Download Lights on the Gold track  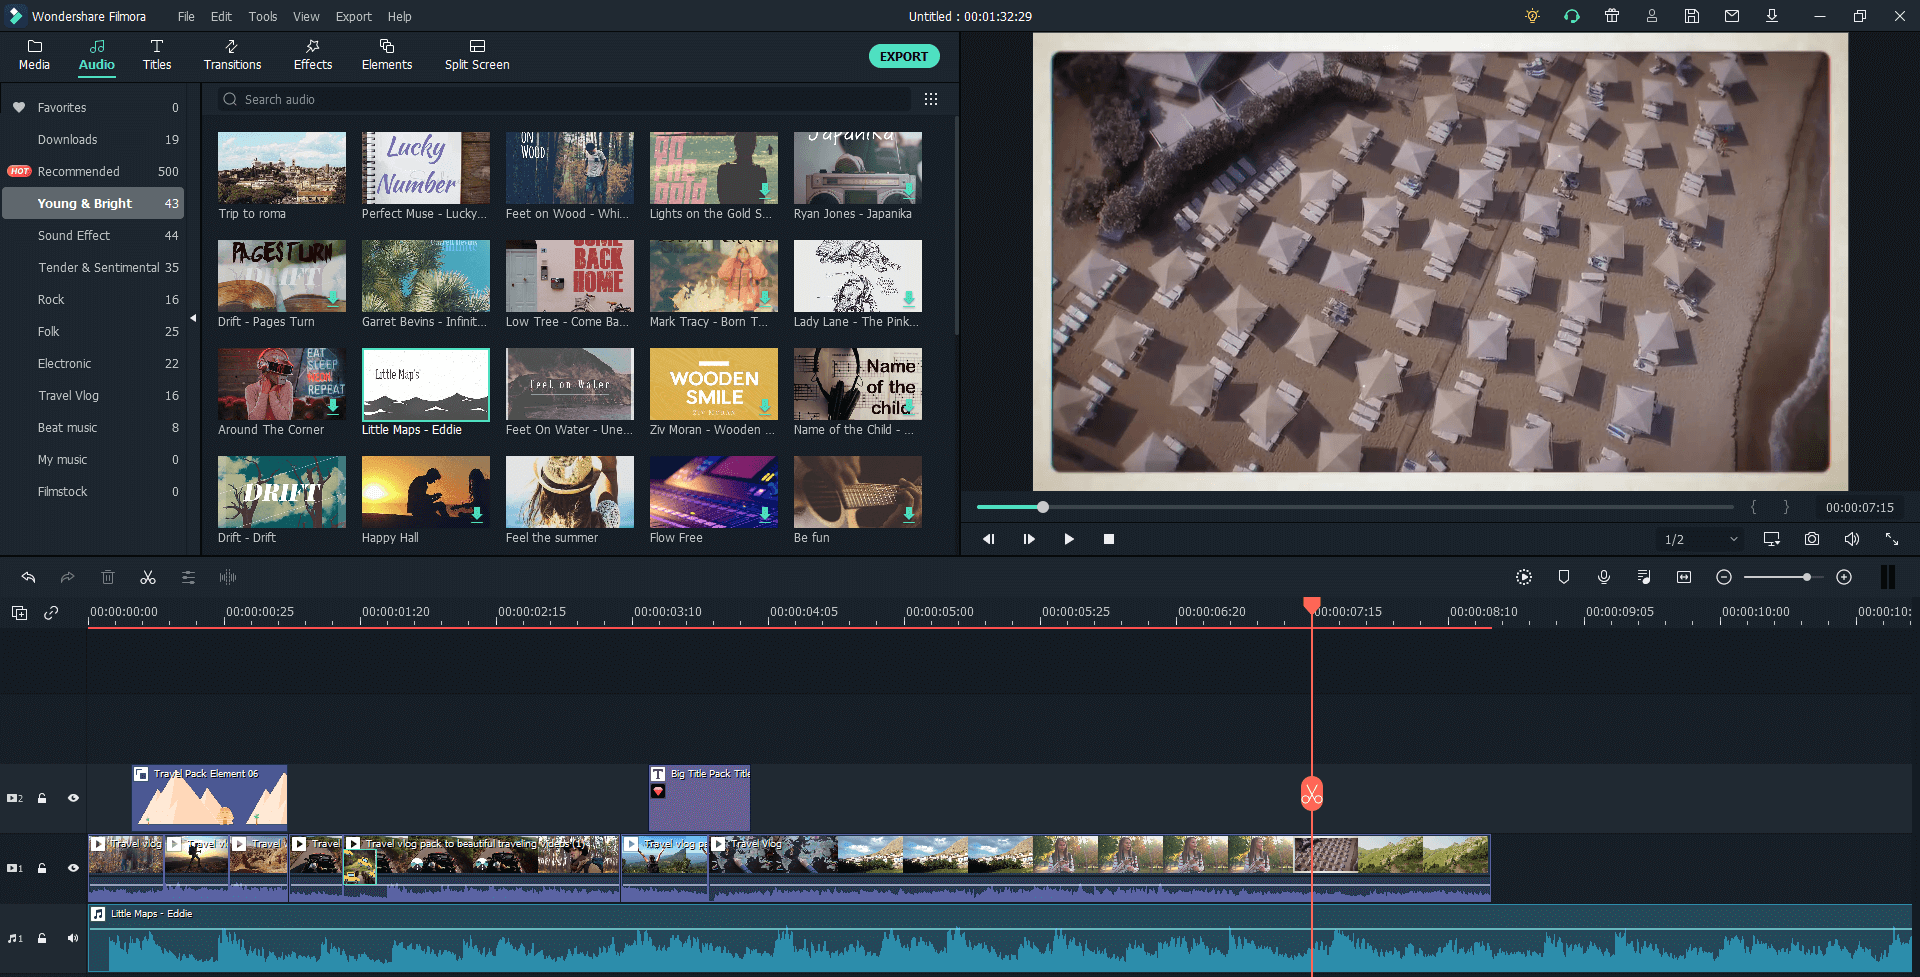point(765,190)
